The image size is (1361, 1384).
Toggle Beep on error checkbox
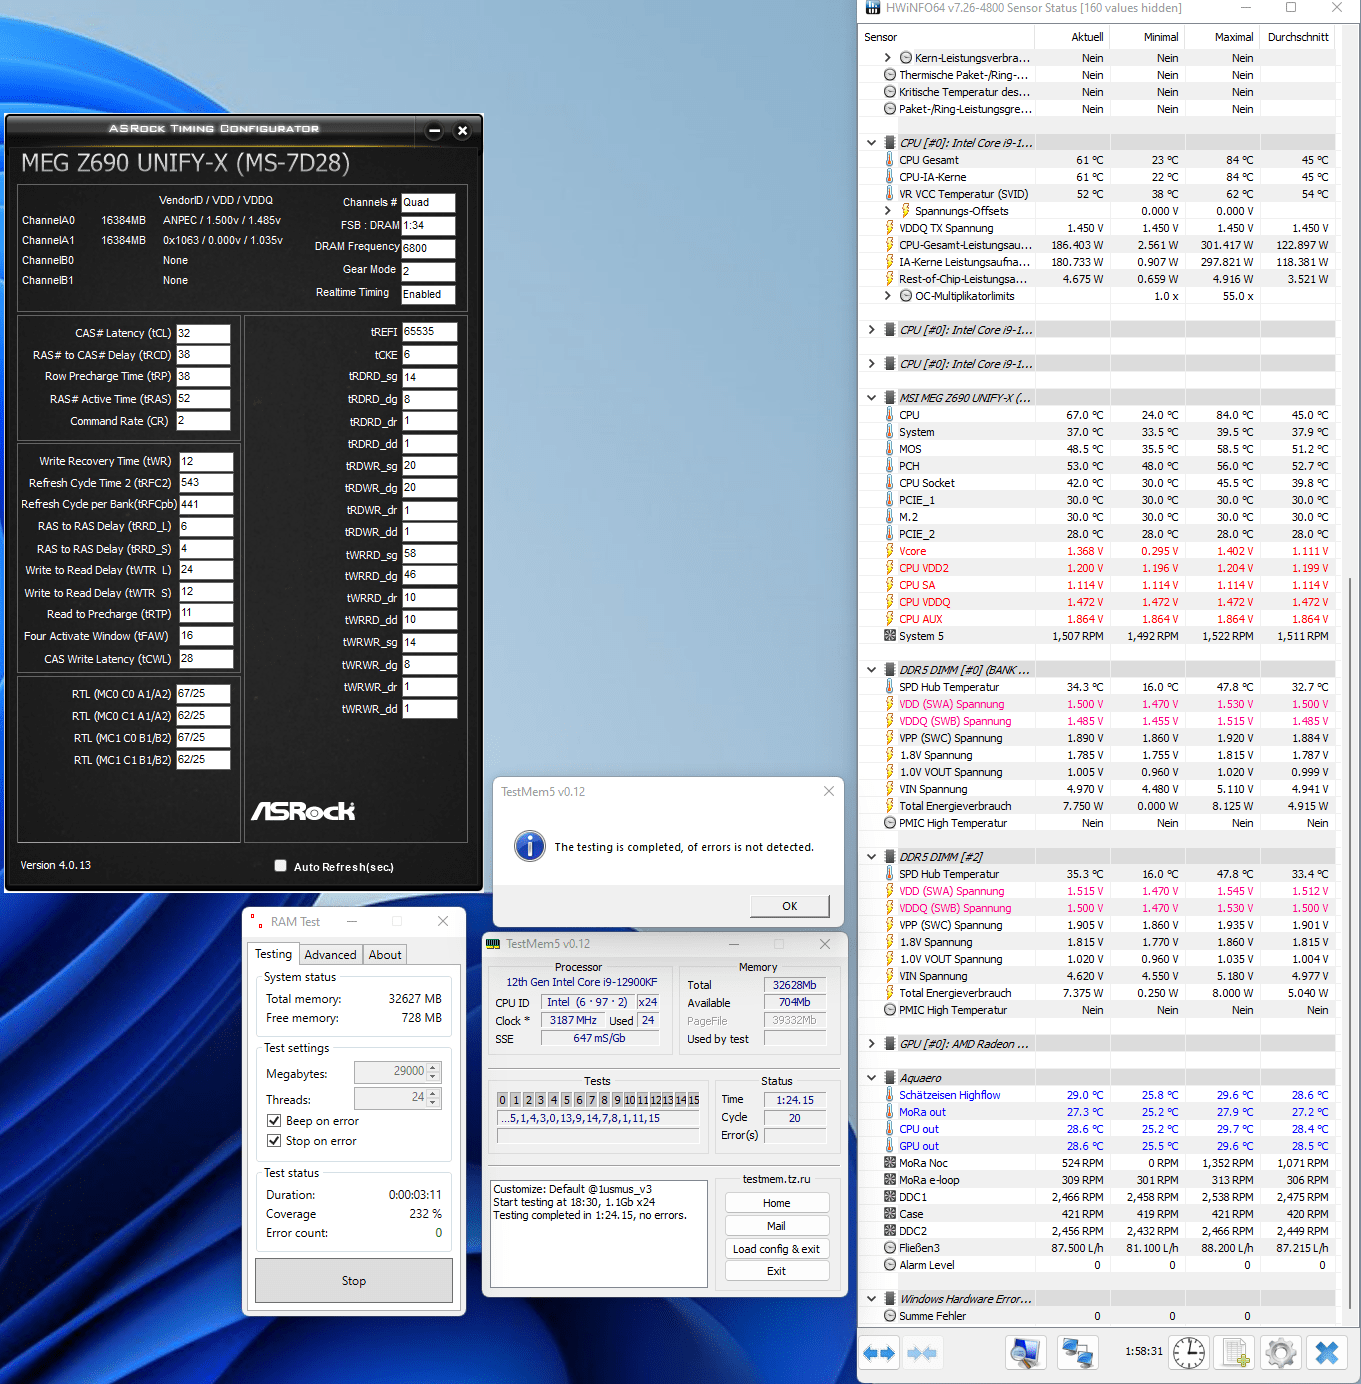274,1121
